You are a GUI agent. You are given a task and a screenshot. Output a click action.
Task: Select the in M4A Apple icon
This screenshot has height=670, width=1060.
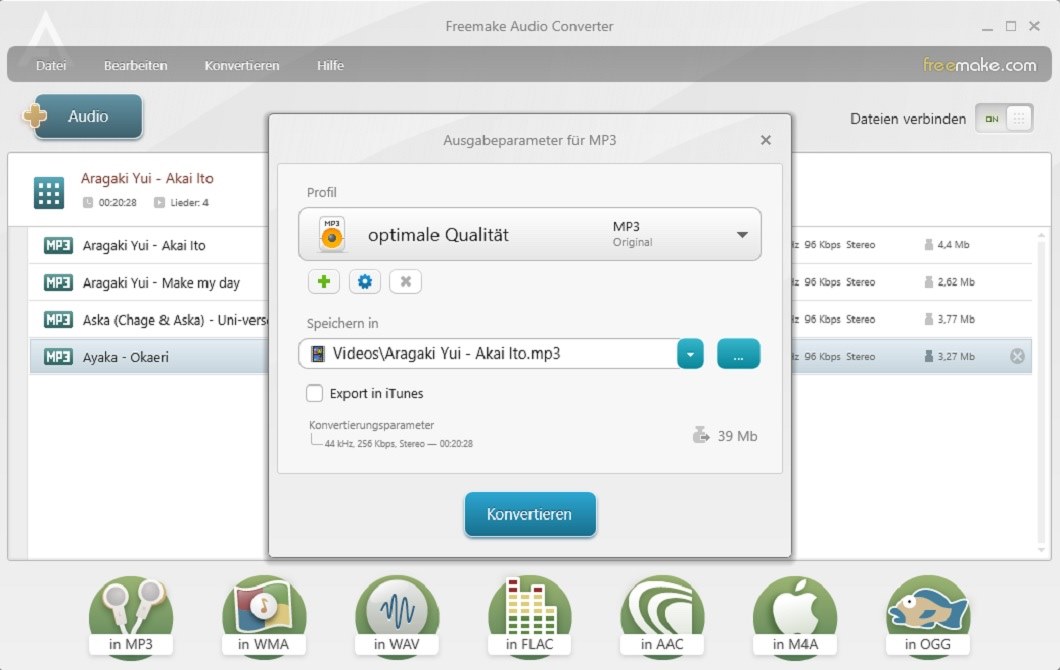(795, 616)
